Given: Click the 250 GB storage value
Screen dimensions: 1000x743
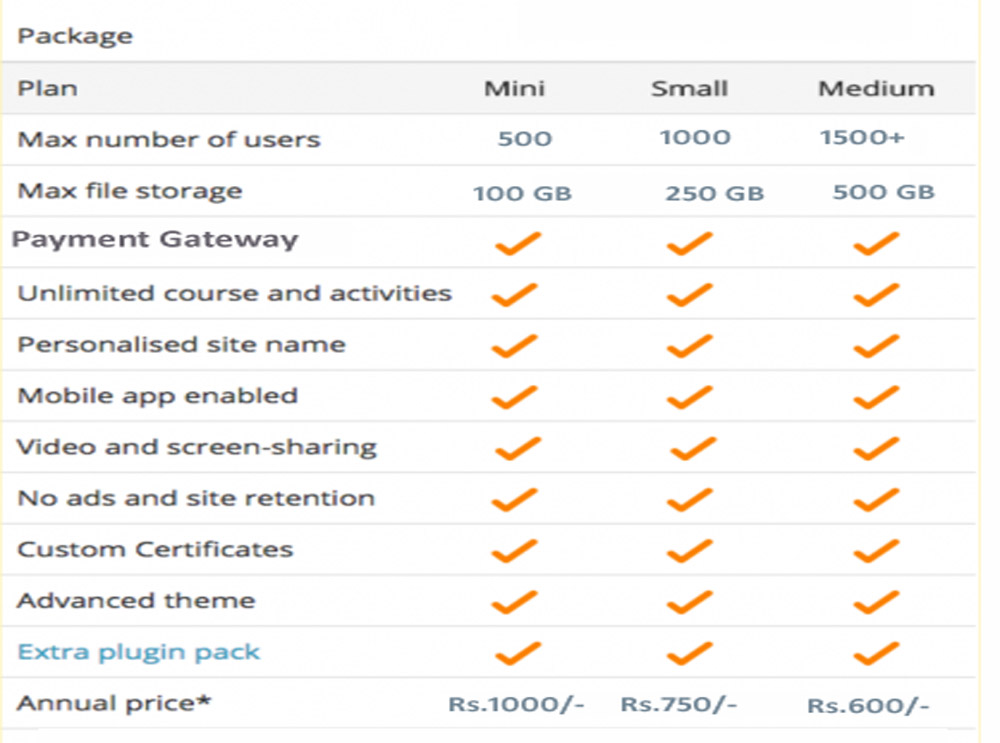Looking at the screenshot, I should (x=714, y=193).
